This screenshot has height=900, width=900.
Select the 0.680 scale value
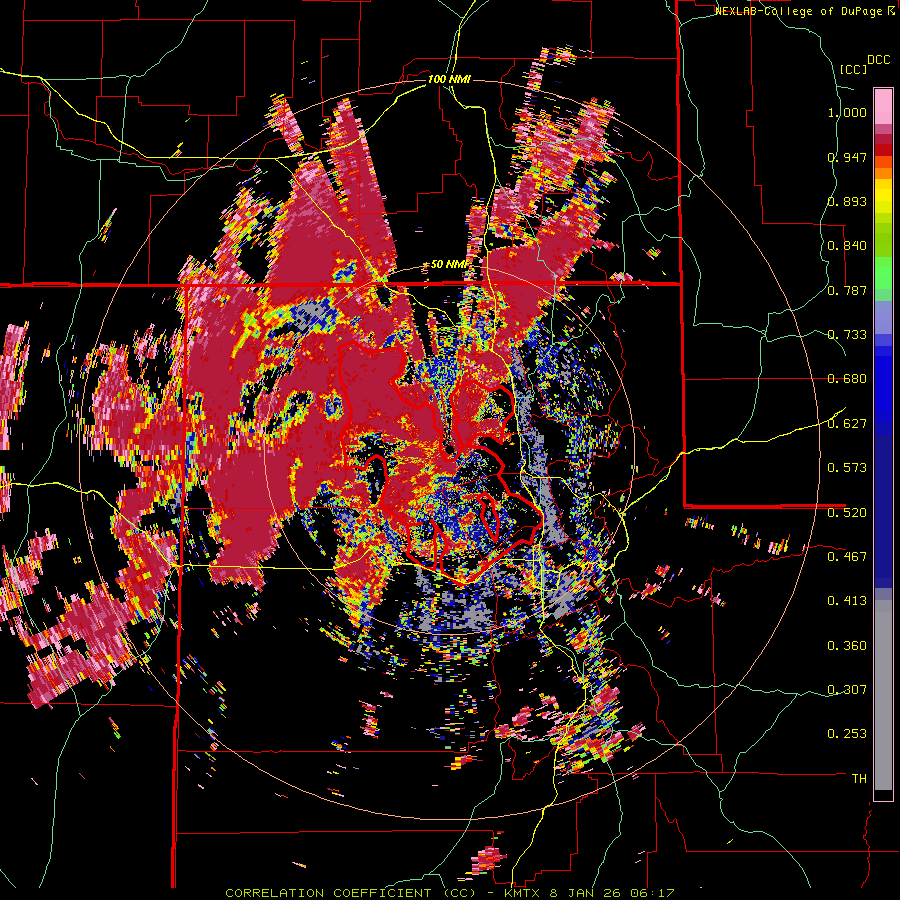[847, 379]
